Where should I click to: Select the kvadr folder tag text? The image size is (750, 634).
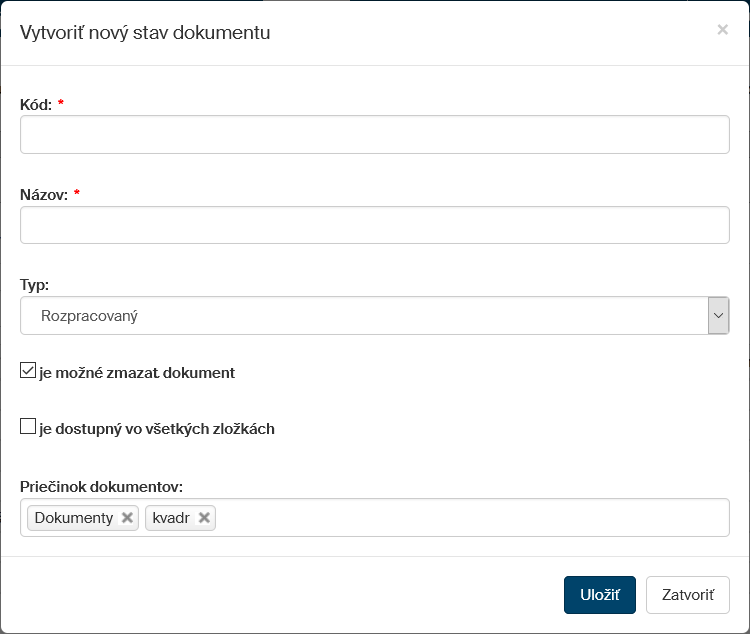[171, 518]
